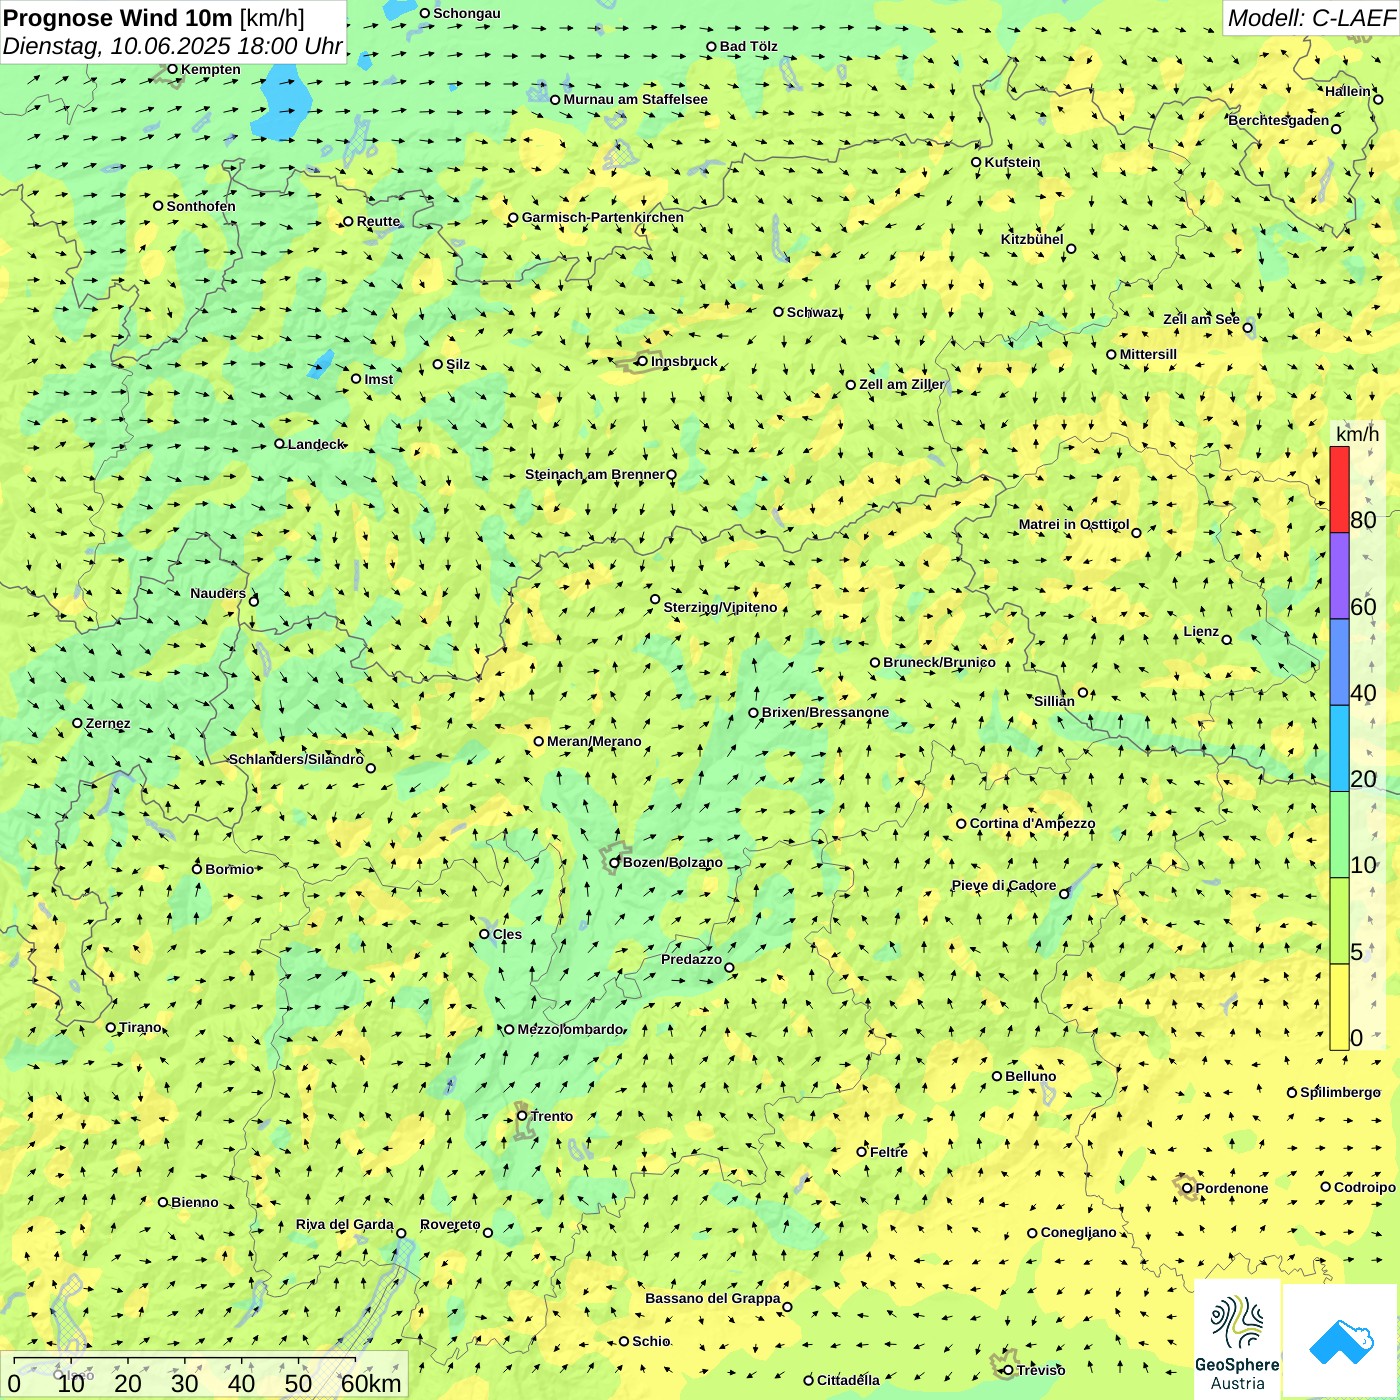Screen dimensions: 1400x1400
Task: Click the date 'Dienstag, 10.06.2025 18:00 Uhr'
Action: pyautogui.click(x=172, y=46)
